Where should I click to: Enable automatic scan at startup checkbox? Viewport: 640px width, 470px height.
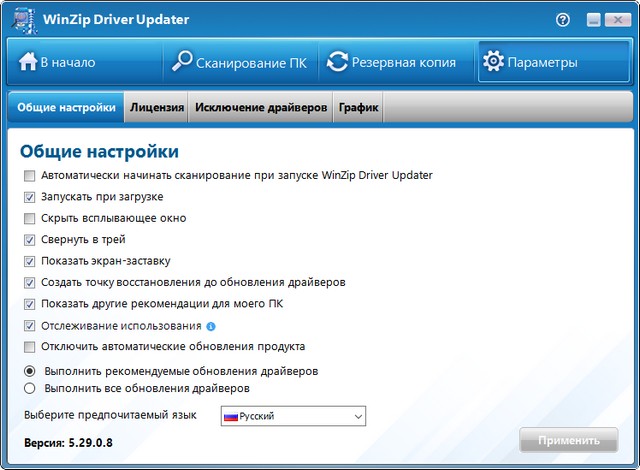click(x=29, y=176)
